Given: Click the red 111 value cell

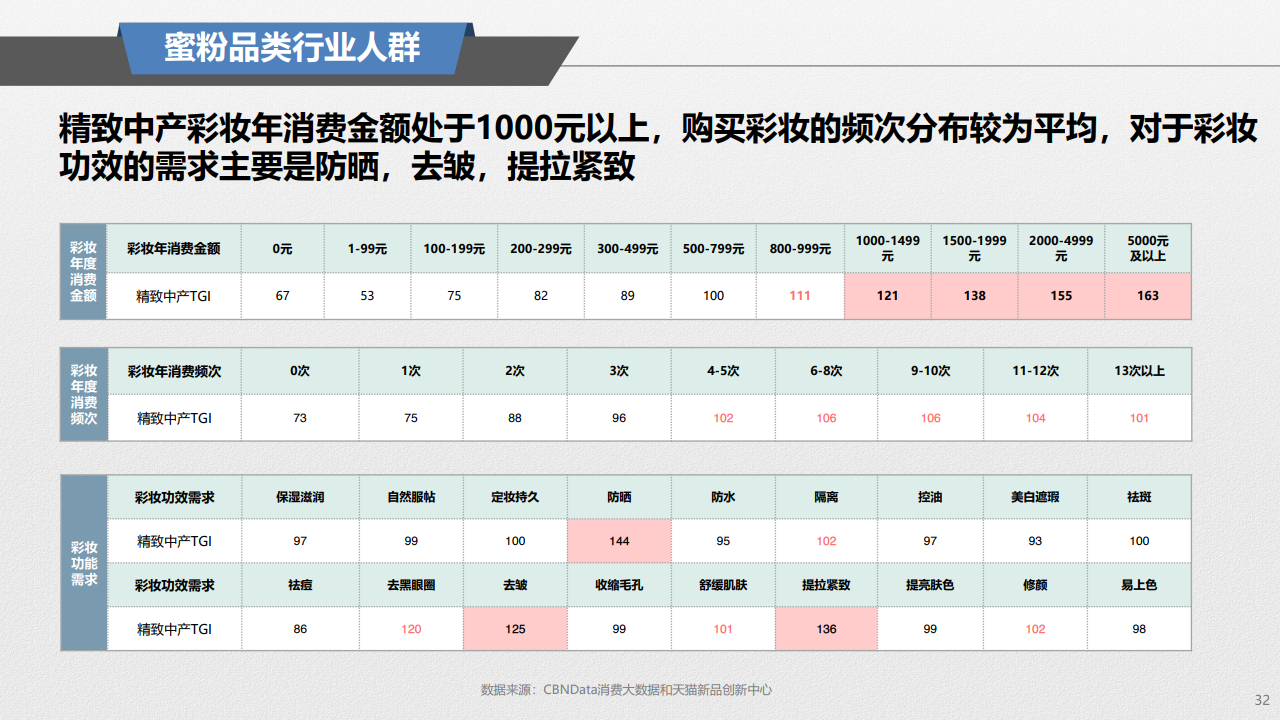Looking at the screenshot, I should tap(800, 296).
